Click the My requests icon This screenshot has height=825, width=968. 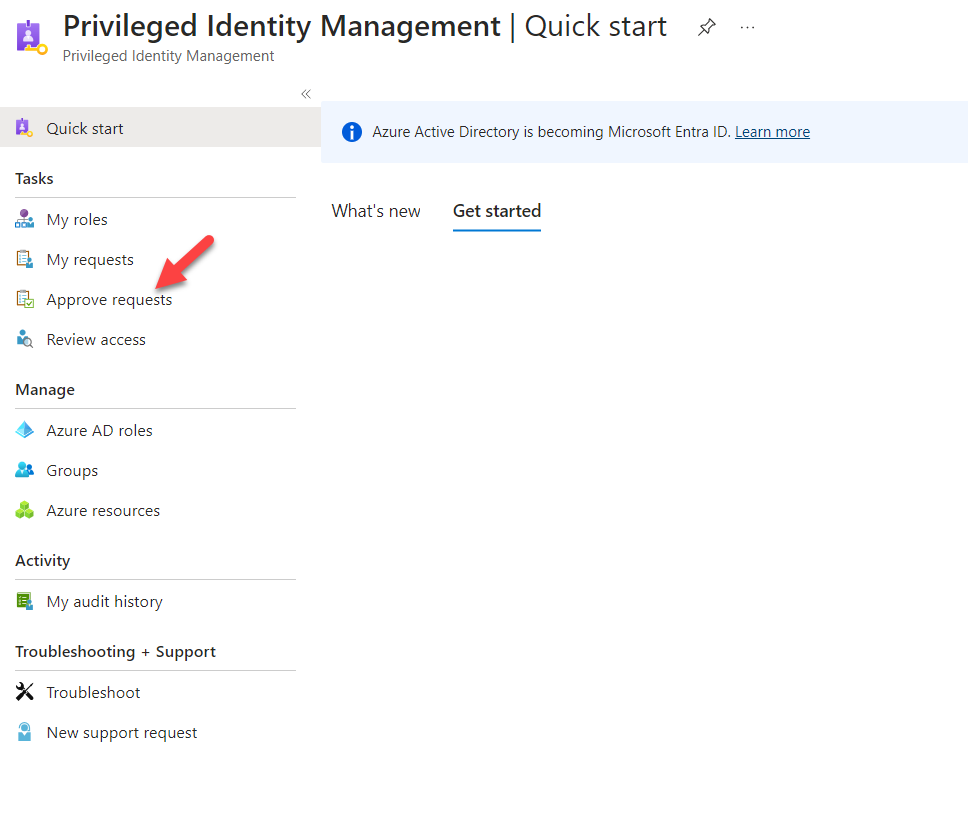pos(24,259)
